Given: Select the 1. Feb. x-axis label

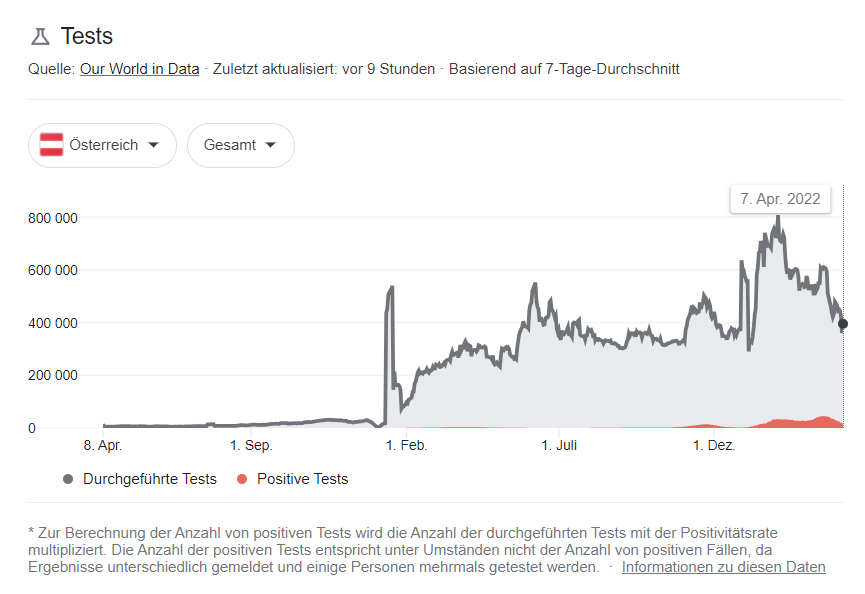Looking at the screenshot, I should [x=407, y=446].
